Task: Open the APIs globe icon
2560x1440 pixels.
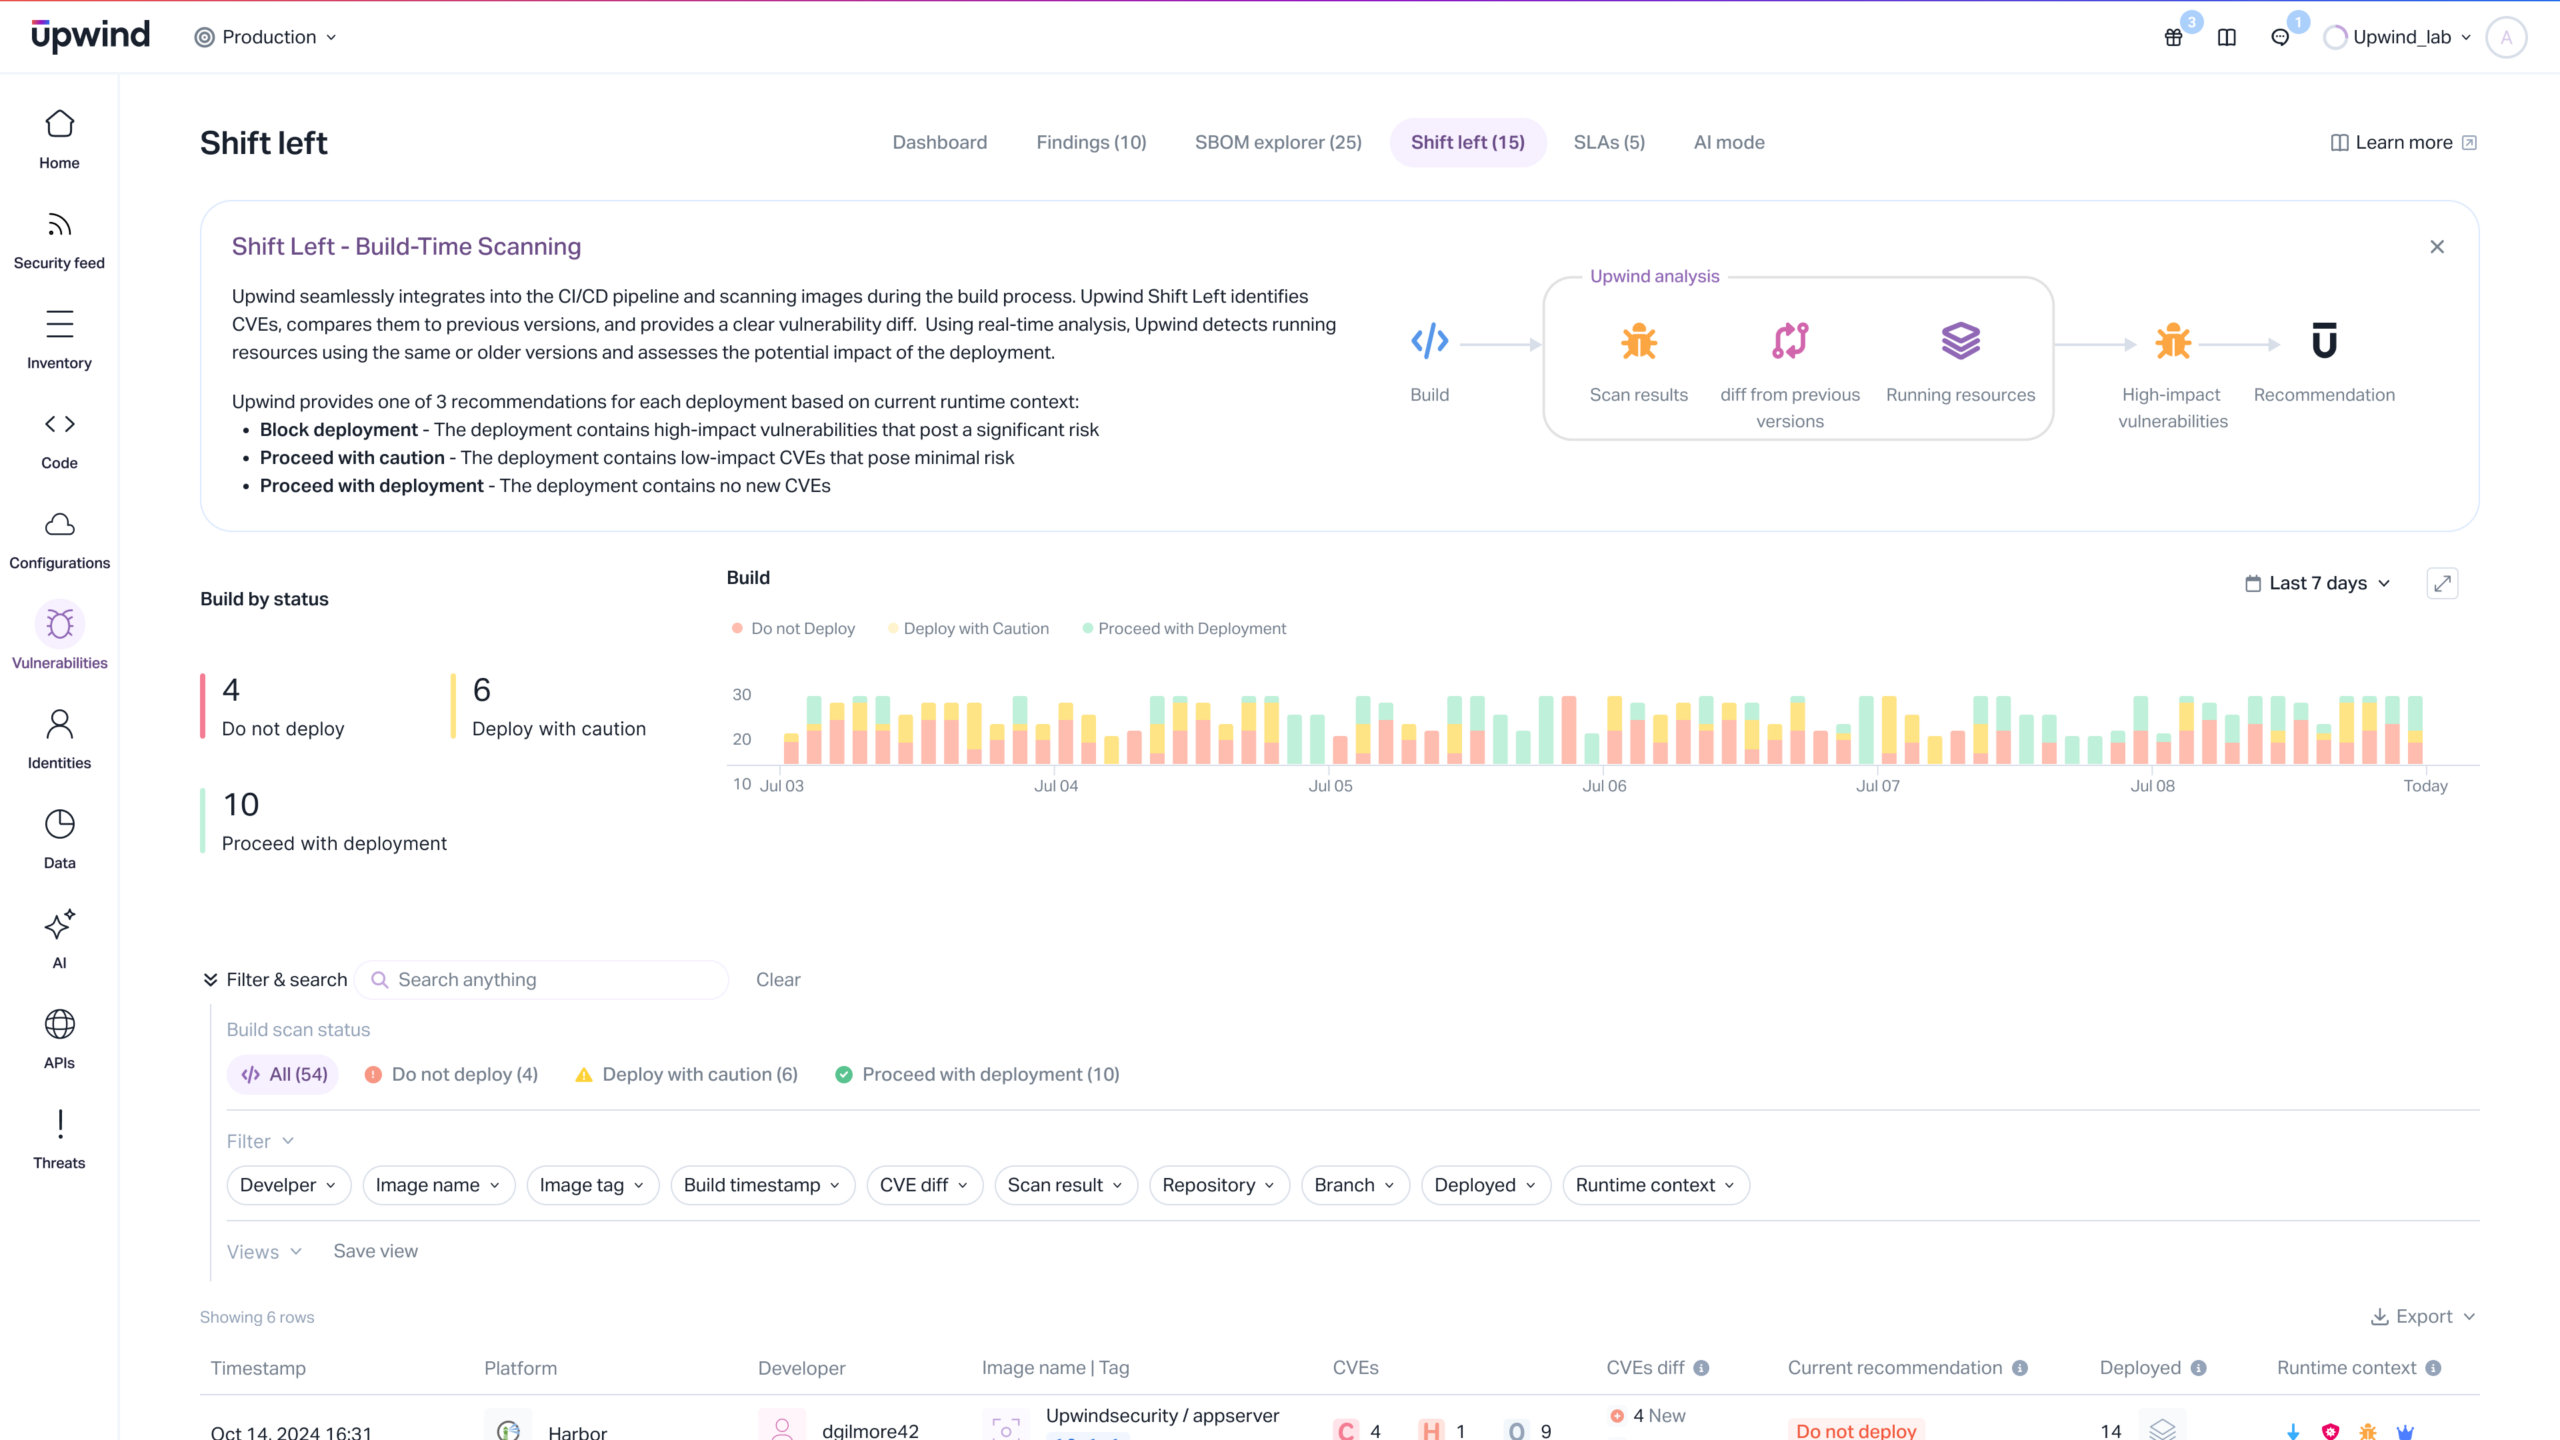Action: point(59,1025)
